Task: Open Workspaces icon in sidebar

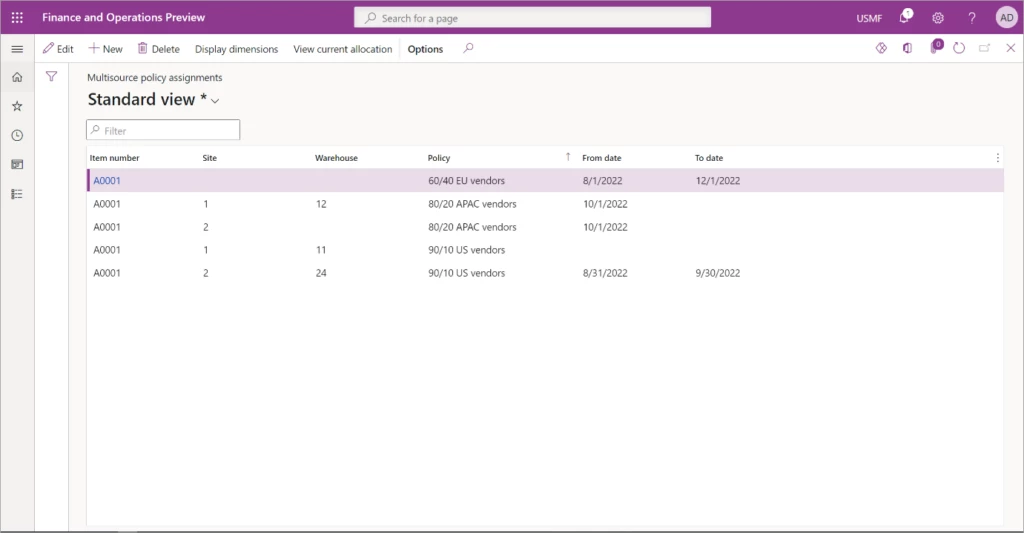Action: coord(18,165)
